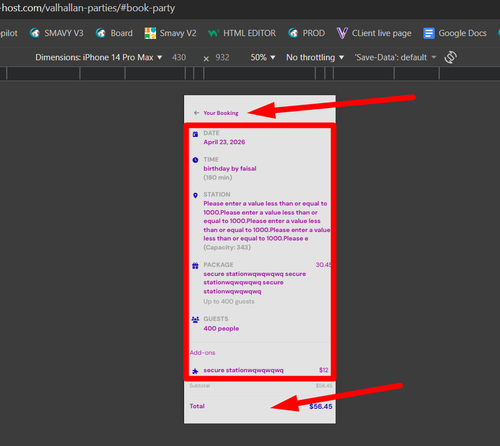Image resolution: width=500 pixels, height=446 pixels.
Task: Open the Board bookmark
Action: point(114,33)
